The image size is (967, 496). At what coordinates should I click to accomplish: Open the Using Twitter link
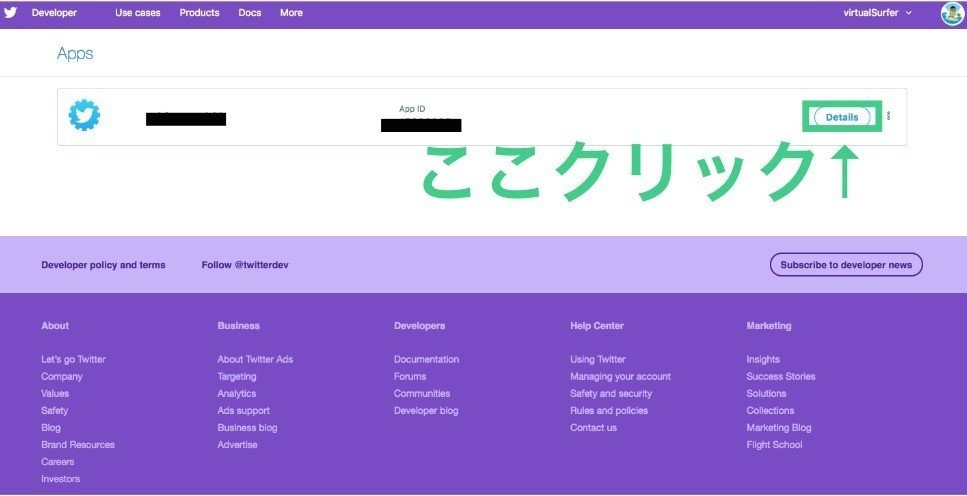[x=598, y=360]
